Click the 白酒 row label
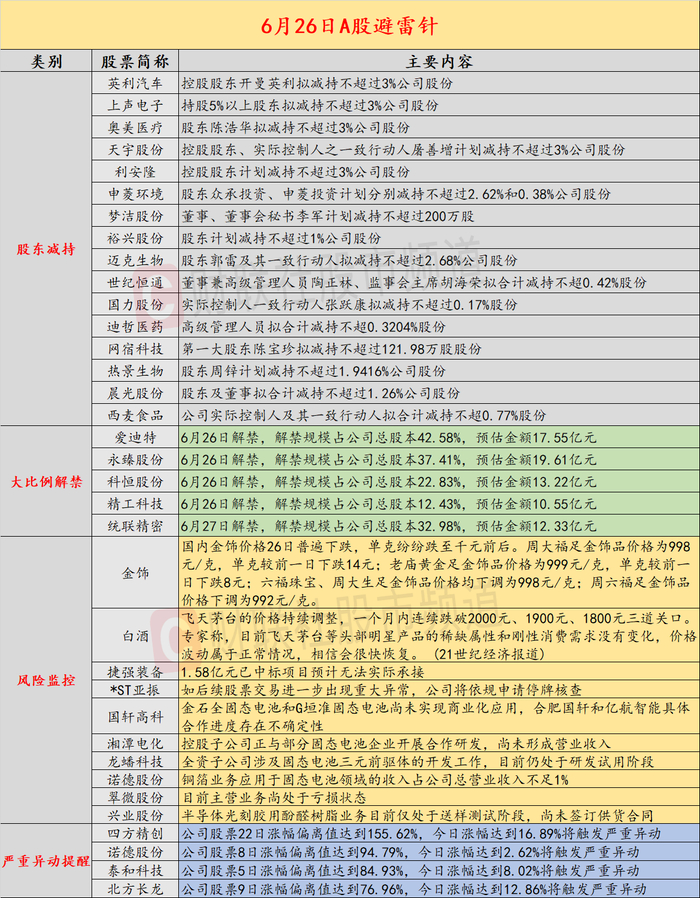The width and height of the screenshot is (700, 898). click(x=135, y=636)
